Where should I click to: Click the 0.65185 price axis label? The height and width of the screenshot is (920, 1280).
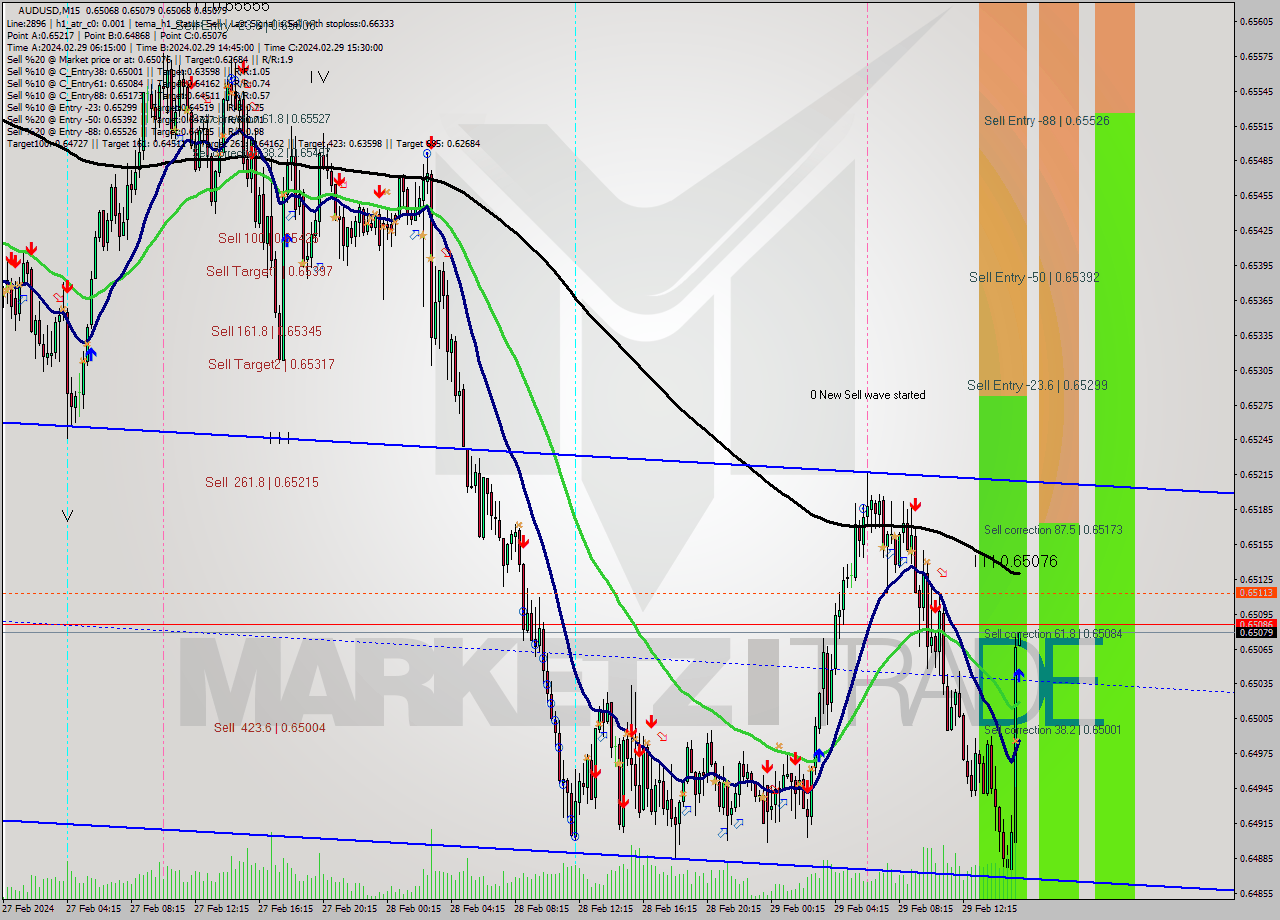point(1256,509)
